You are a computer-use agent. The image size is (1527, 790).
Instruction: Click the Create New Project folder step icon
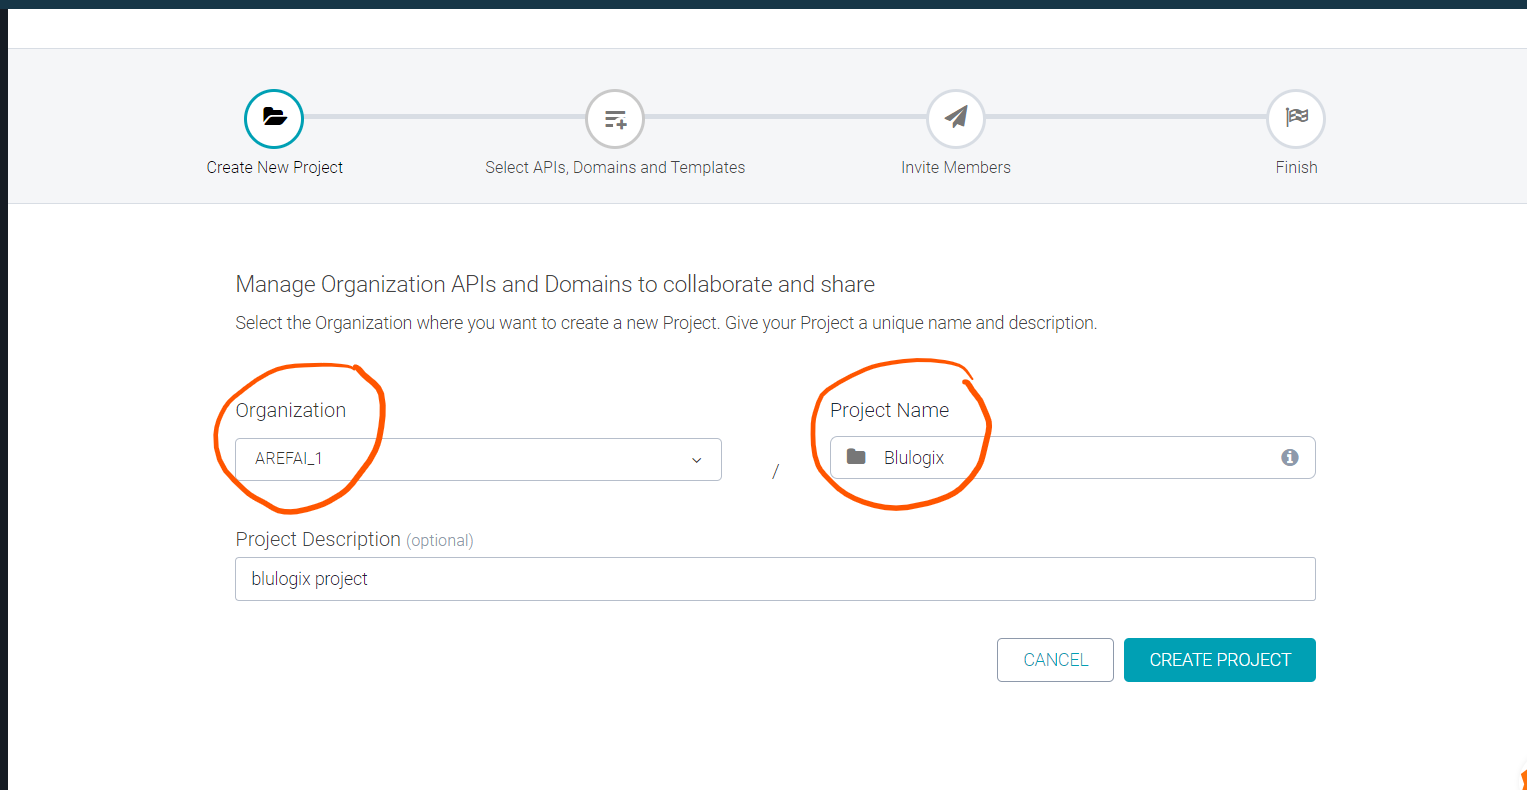pyautogui.click(x=274, y=118)
